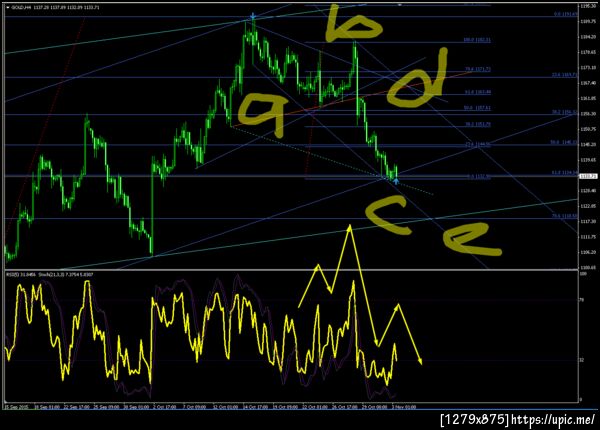Click the 1173.10 price axis label
The height and width of the screenshot is (430, 600).
tap(588, 68)
